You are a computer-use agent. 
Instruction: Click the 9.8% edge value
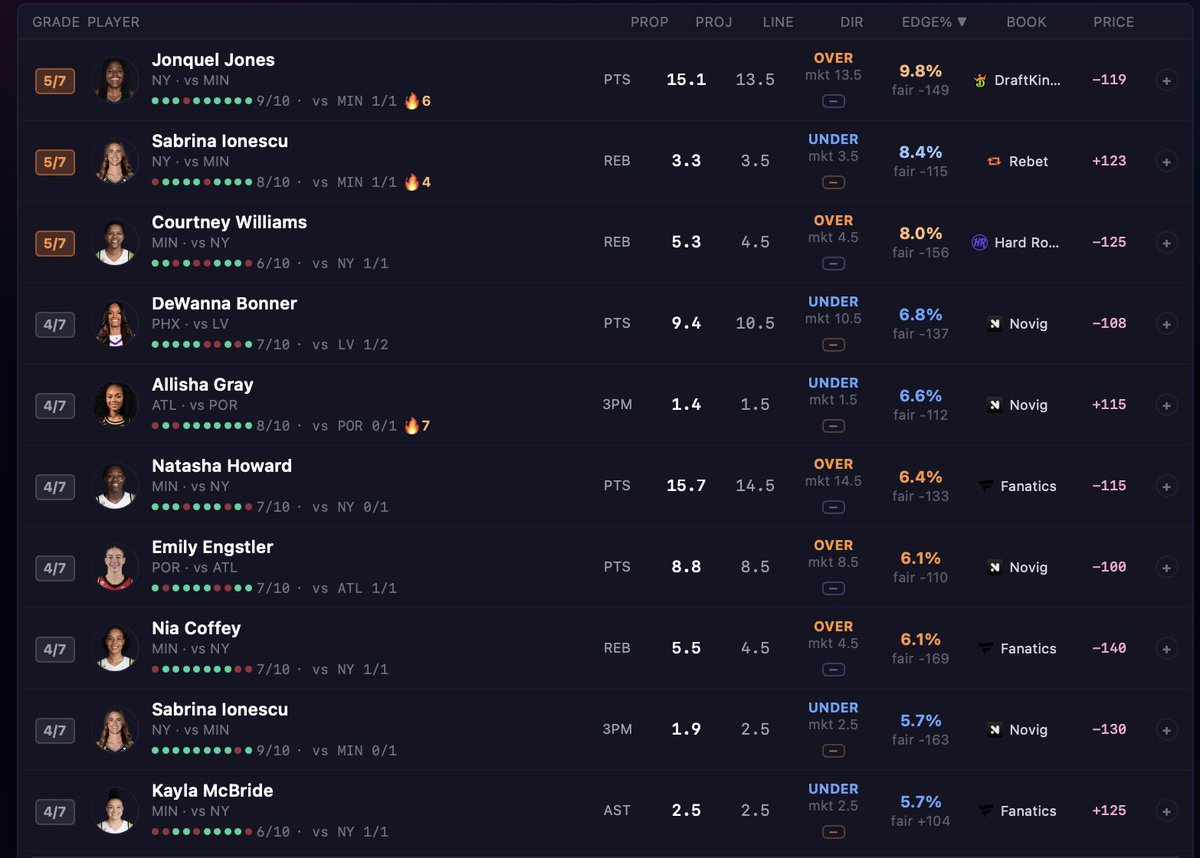(921, 71)
